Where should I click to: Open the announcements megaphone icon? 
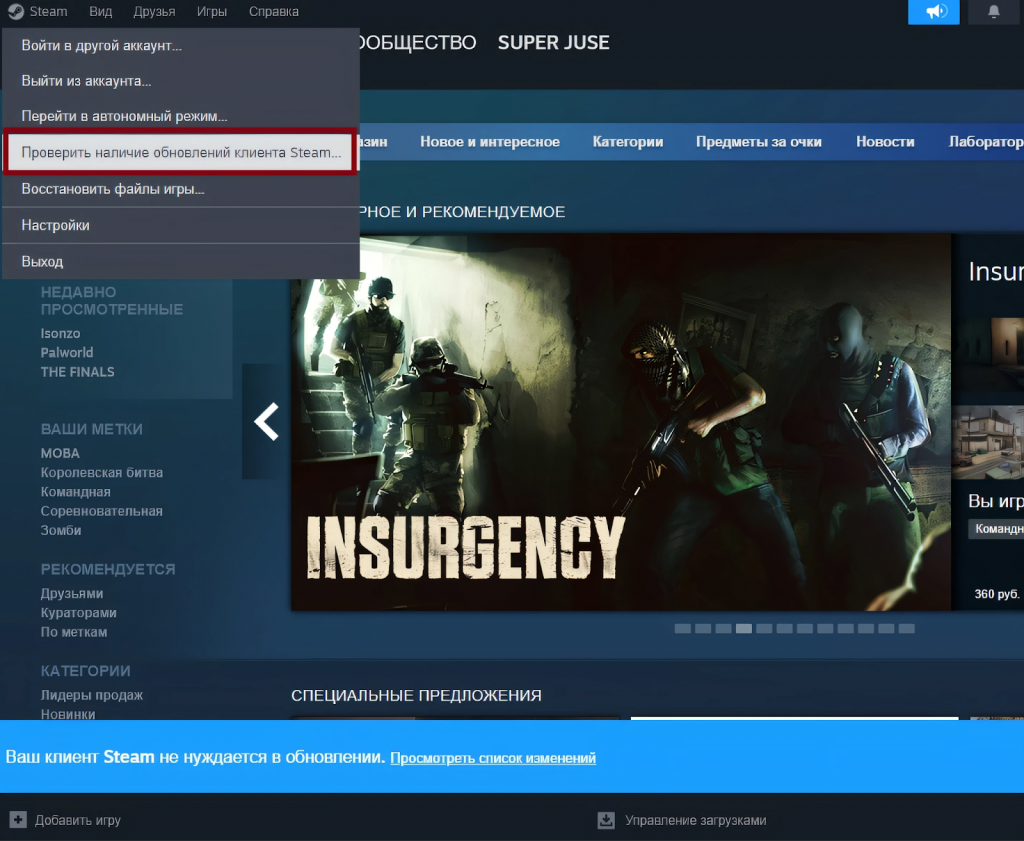(934, 12)
